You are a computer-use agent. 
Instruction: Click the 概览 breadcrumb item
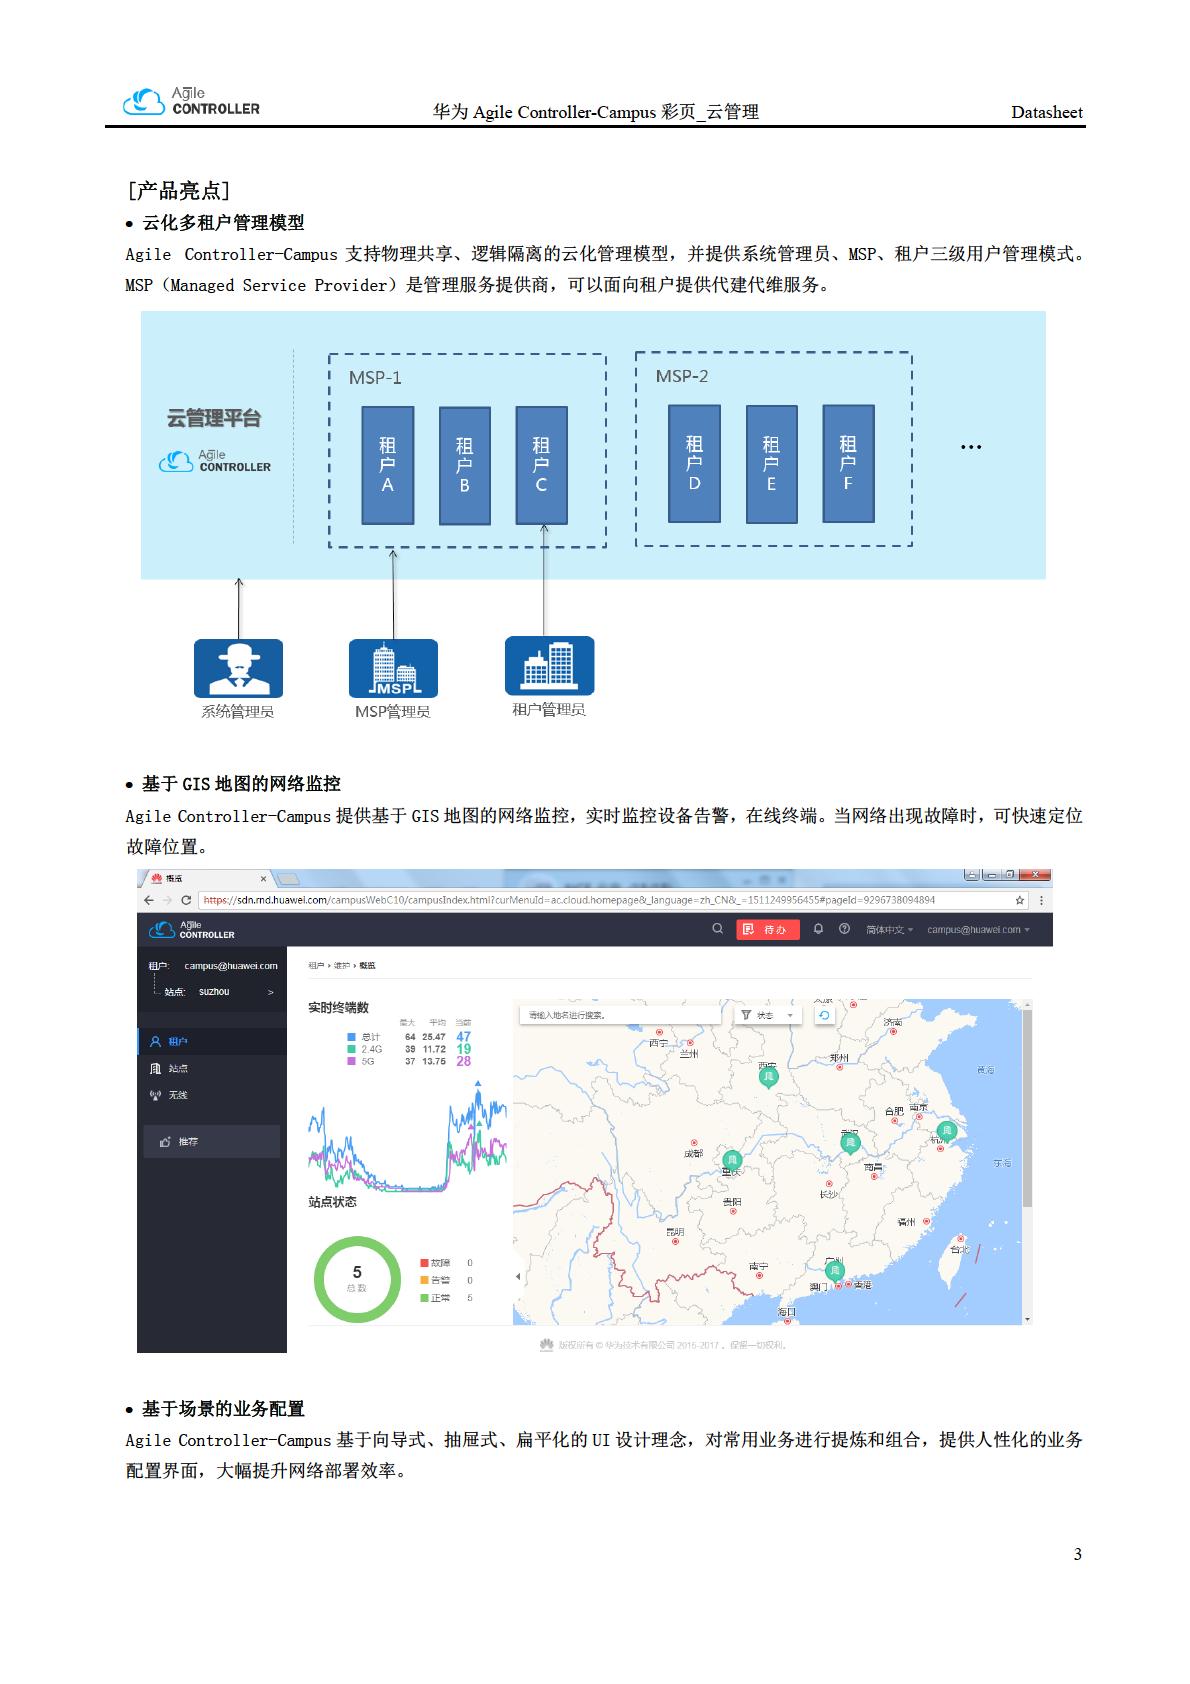pyautogui.click(x=368, y=966)
